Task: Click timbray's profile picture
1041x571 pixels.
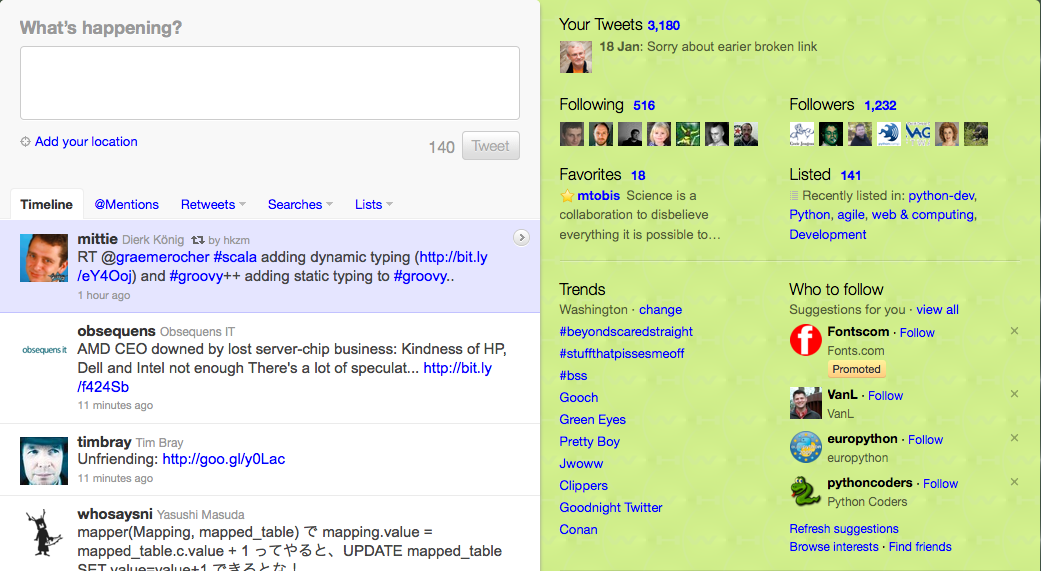Action: pyautogui.click(x=44, y=461)
